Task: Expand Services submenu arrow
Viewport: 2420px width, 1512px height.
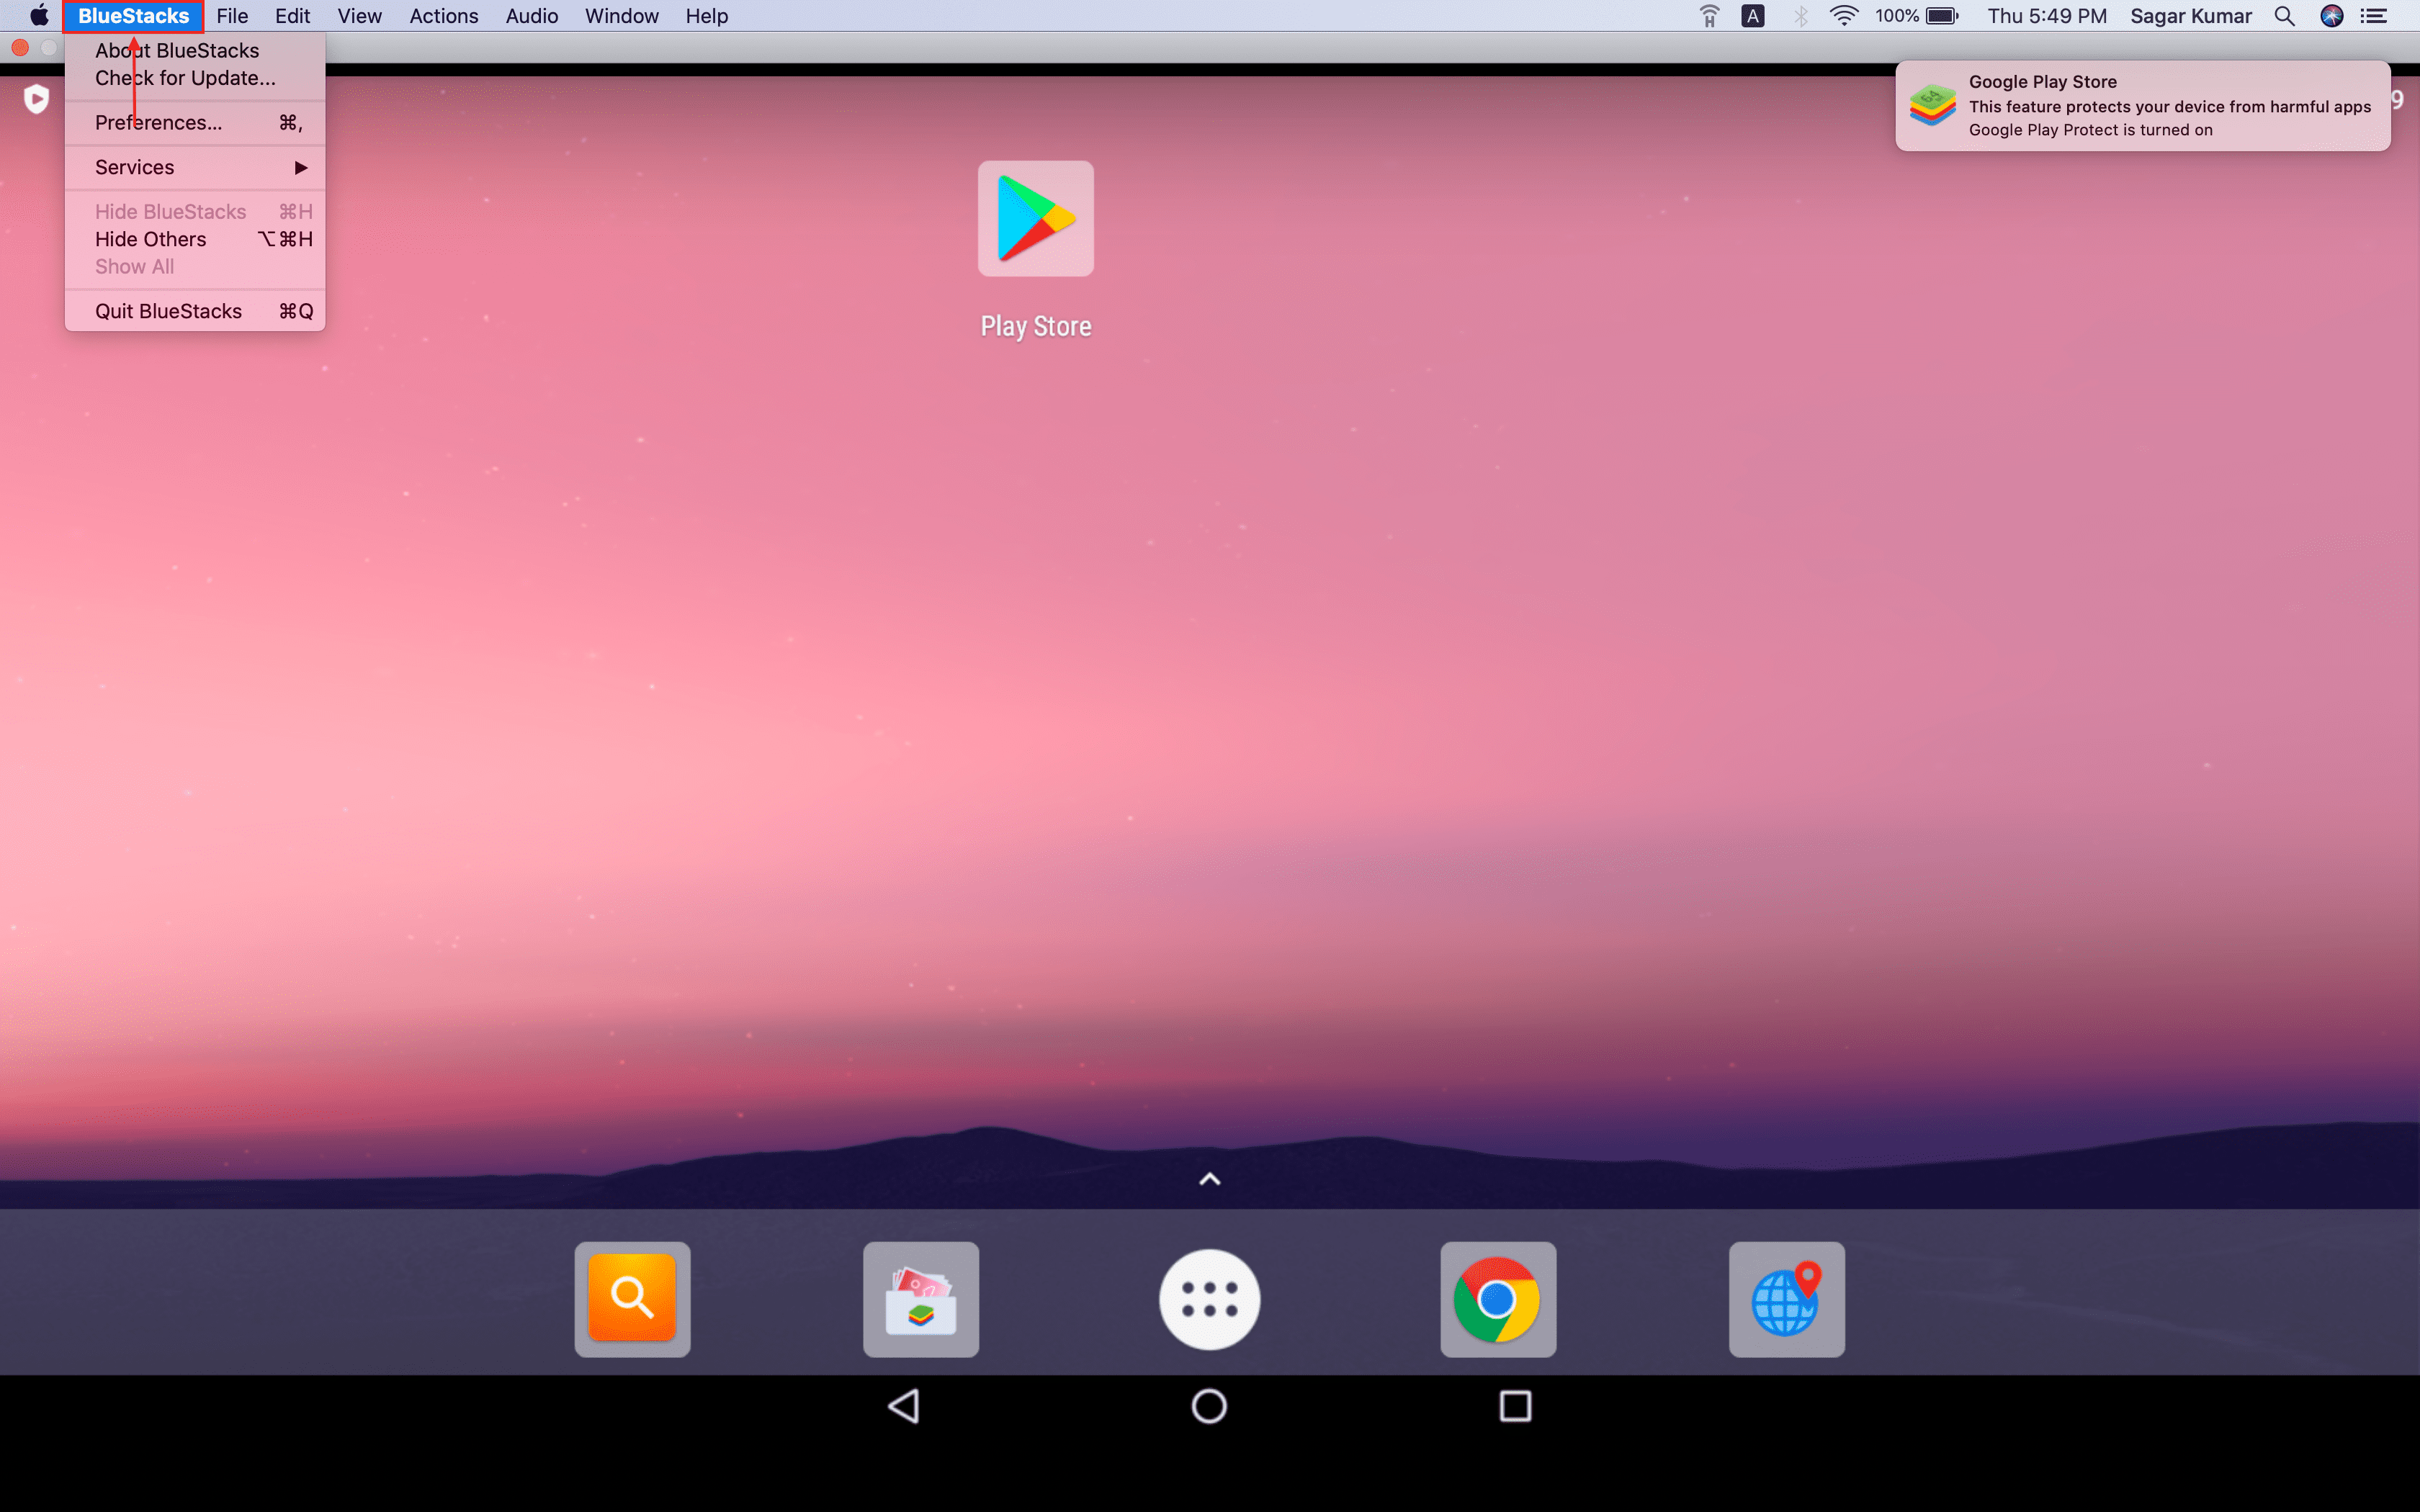Action: coord(301,167)
